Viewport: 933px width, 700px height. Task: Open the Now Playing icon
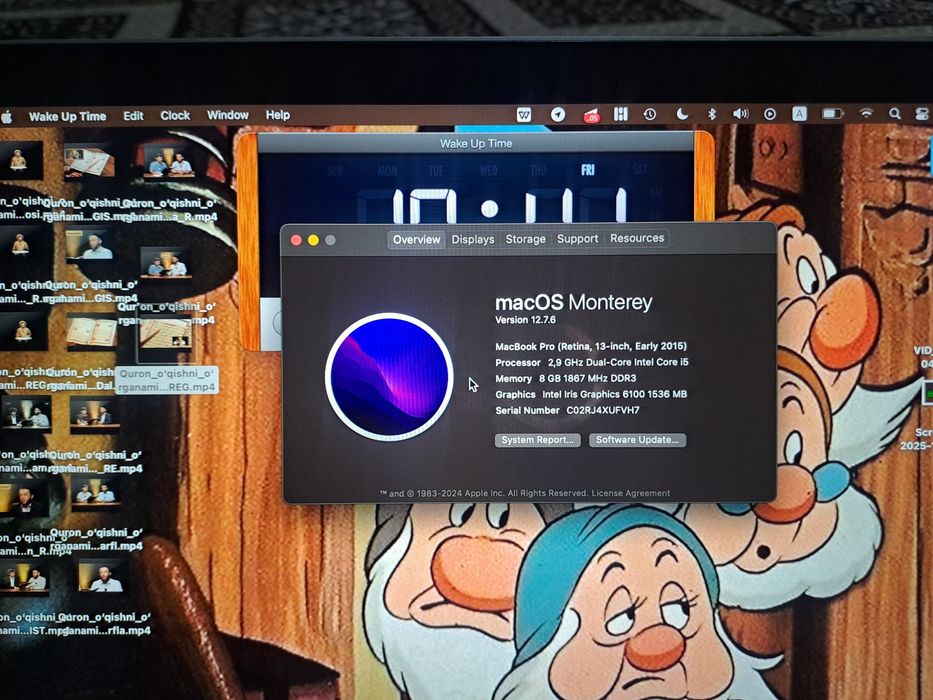pyautogui.click(x=769, y=114)
